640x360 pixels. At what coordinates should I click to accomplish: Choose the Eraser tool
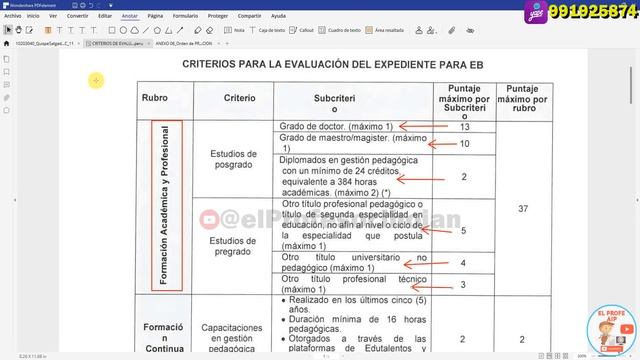coord(209,30)
